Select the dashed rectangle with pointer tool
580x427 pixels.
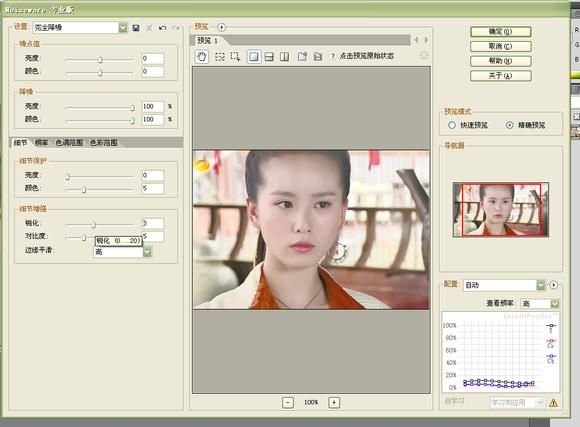[x=235, y=57]
